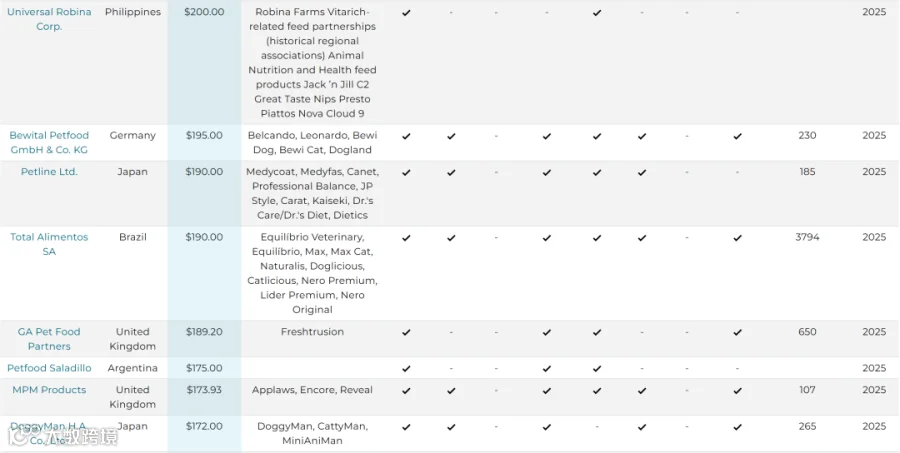Click the last checkmark in DoggyMan row
Screen dimensions: 900x453
pyautogui.click(x=738, y=427)
